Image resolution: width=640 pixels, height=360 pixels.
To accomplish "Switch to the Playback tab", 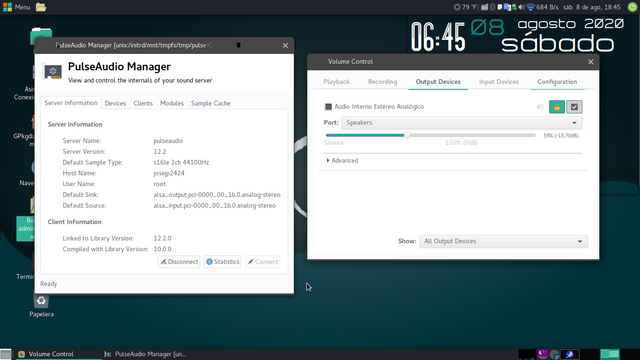I will click(x=336, y=82).
